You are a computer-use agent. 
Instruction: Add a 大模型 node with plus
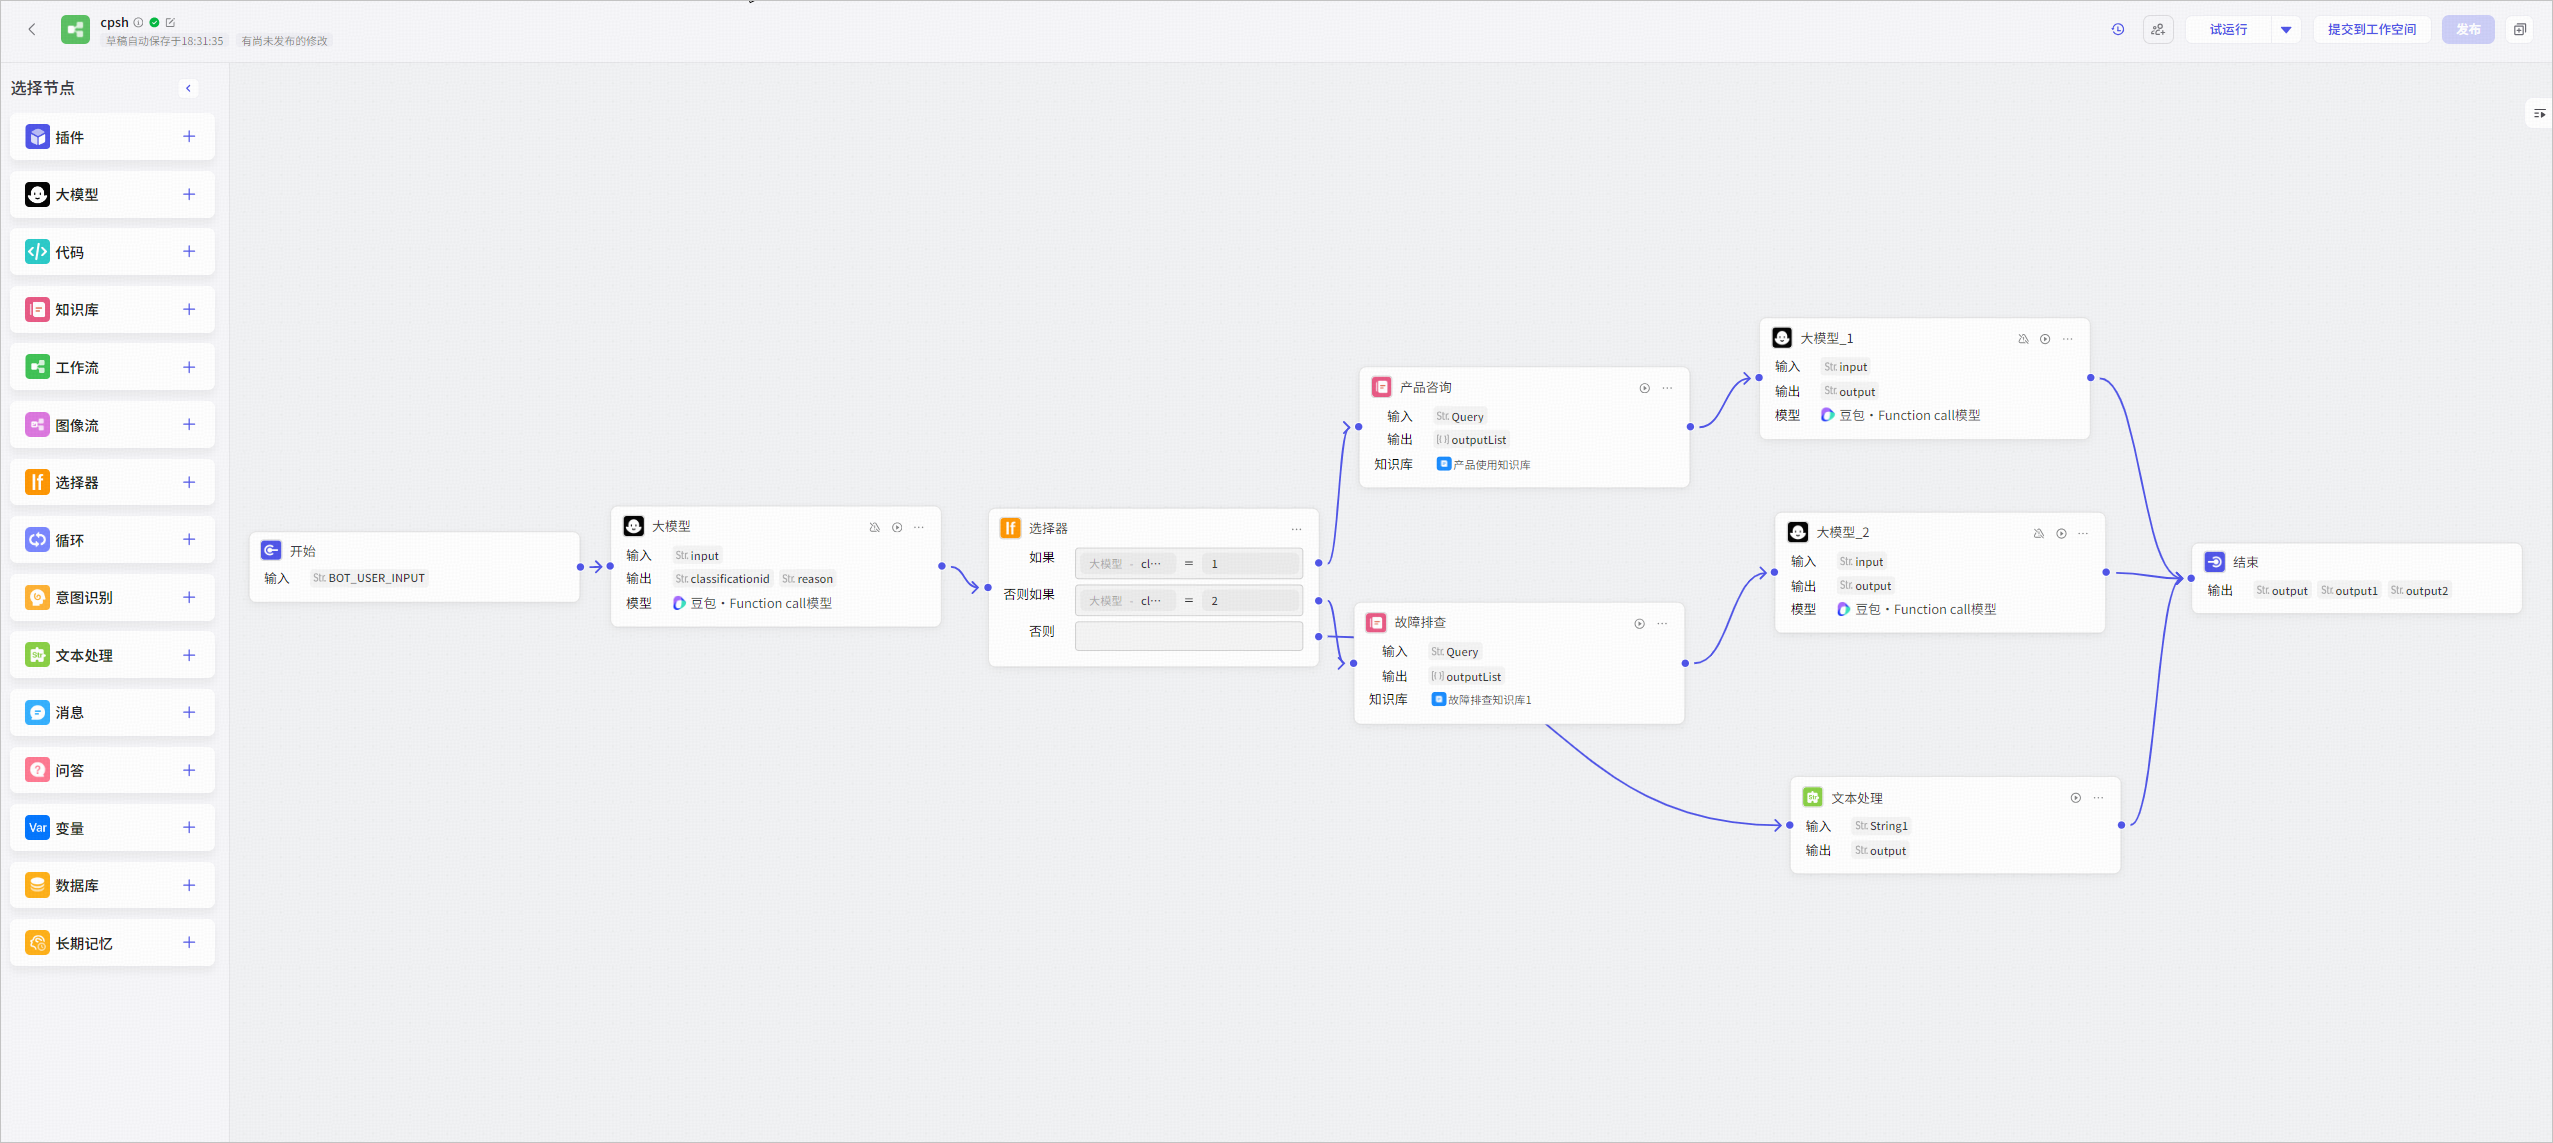(189, 194)
